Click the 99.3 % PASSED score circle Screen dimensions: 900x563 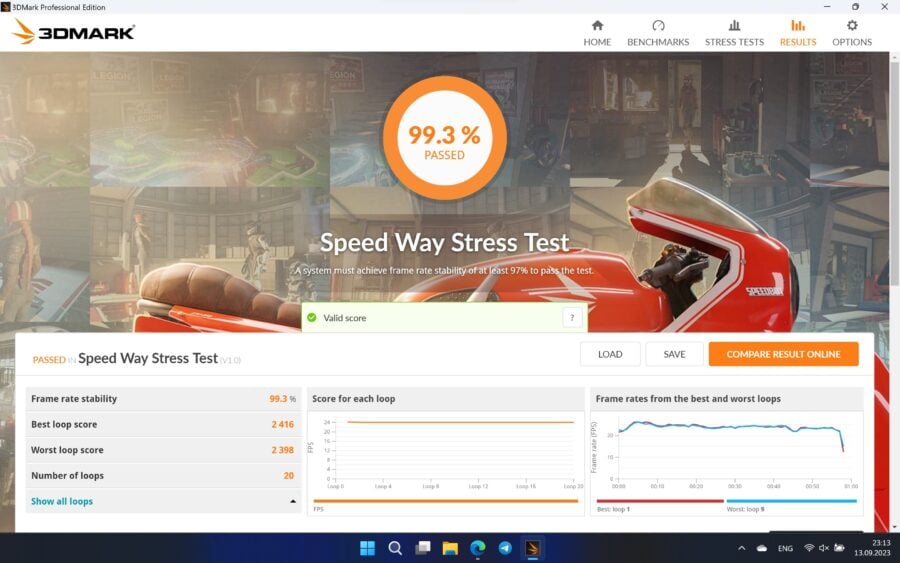tap(444, 138)
